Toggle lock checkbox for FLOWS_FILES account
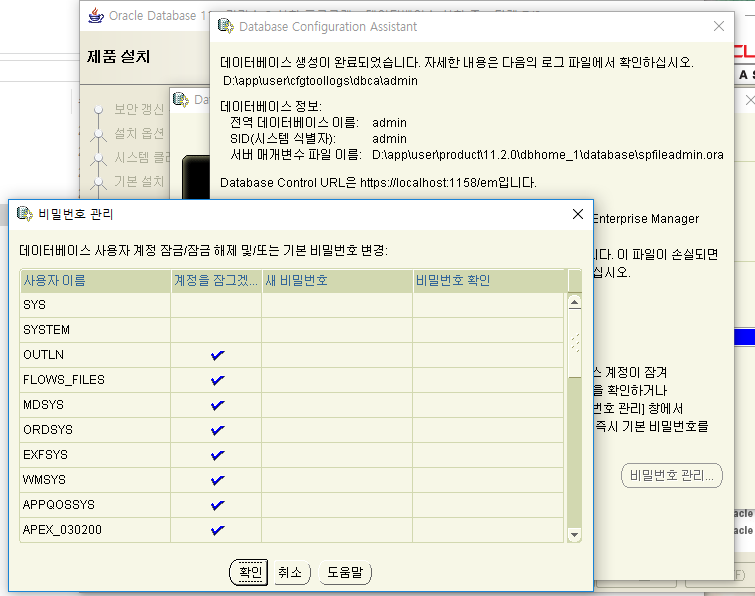 tap(217, 380)
